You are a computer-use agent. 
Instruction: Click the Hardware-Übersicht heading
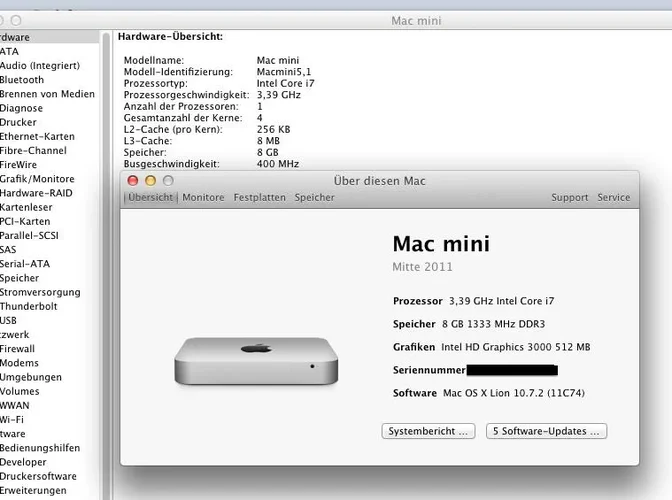(x=170, y=36)
